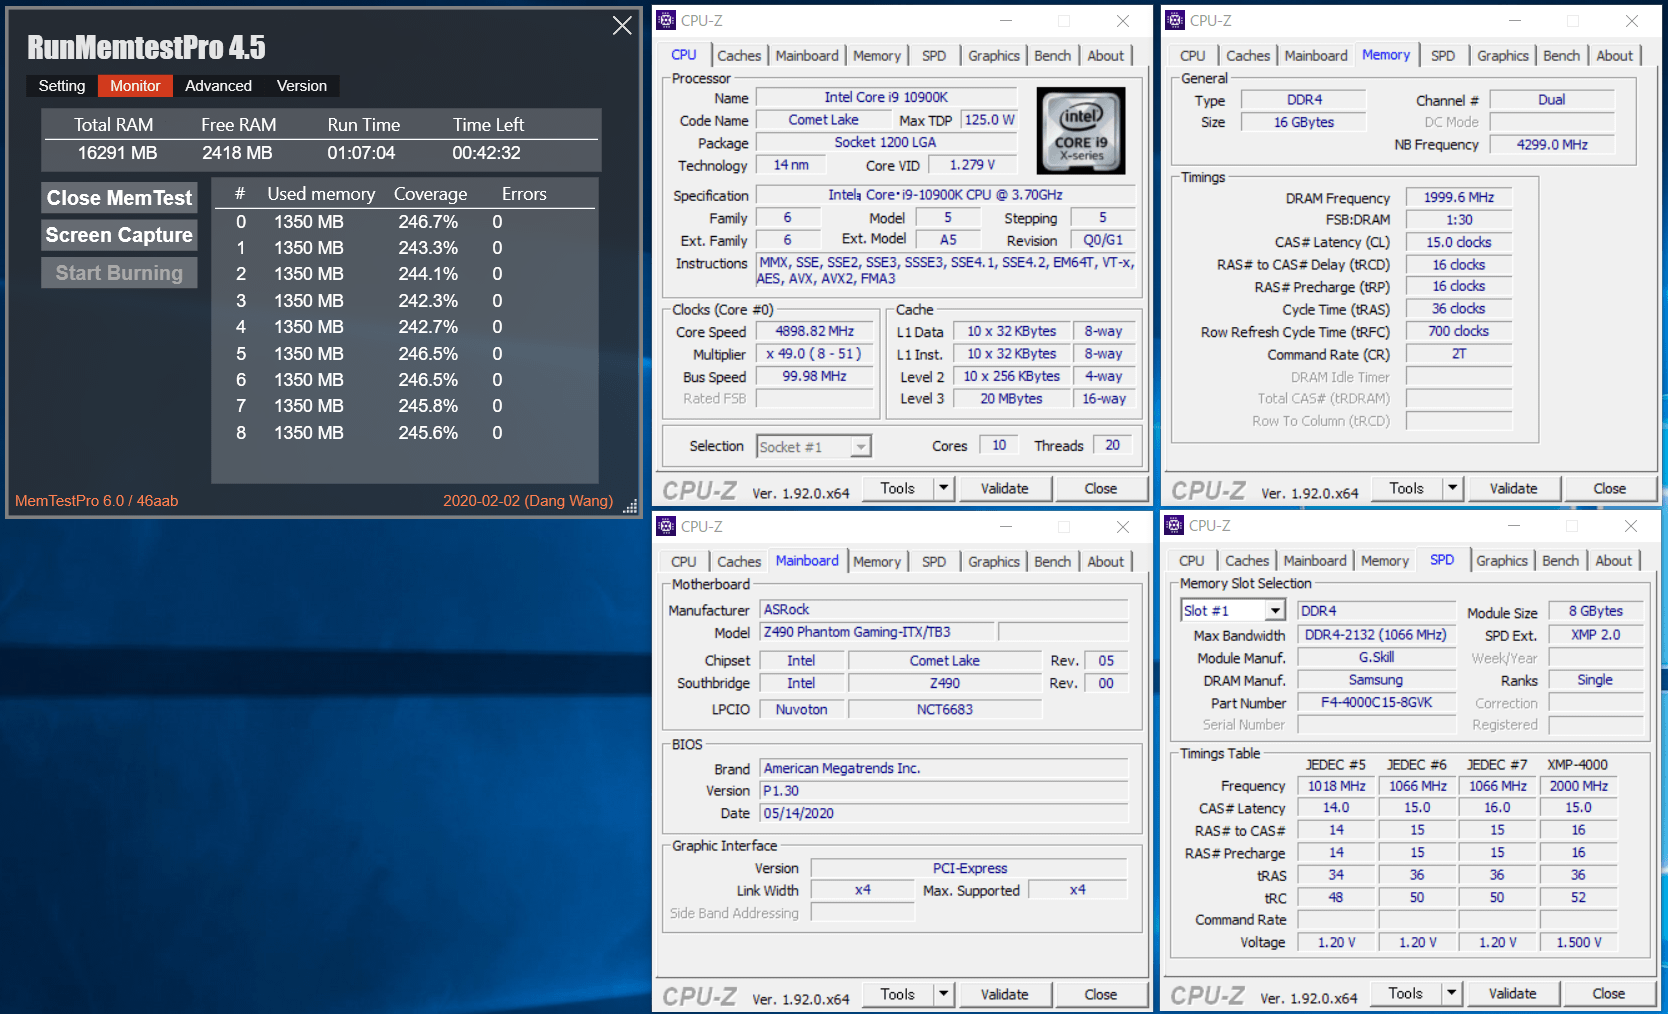This screenshot has width=1668, height=1014.
Task: Click the Screen Capture button
Action: 119,235
